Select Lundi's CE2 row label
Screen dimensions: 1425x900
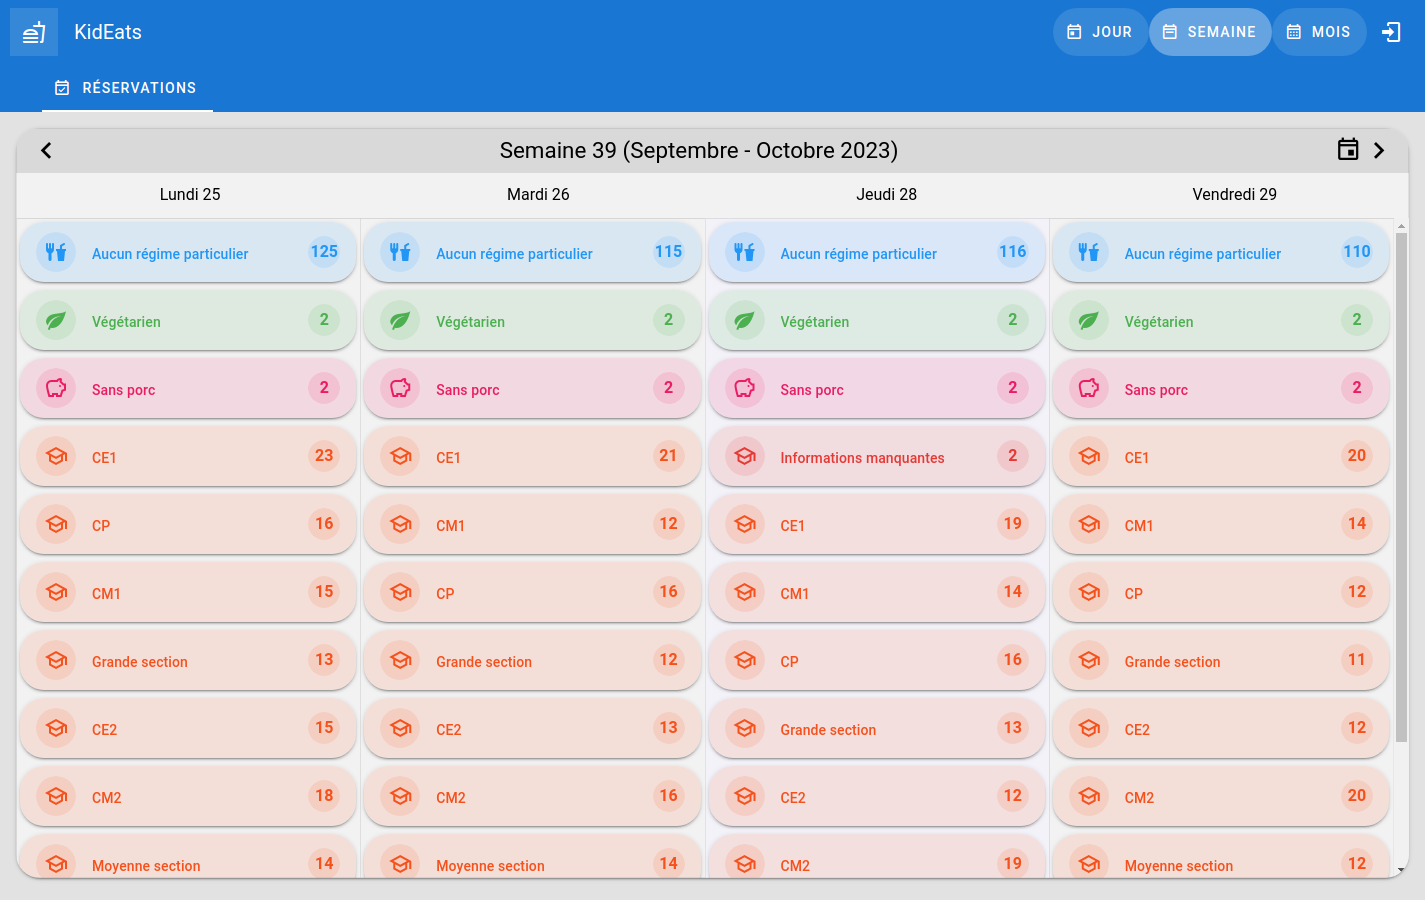click(104, 730)
